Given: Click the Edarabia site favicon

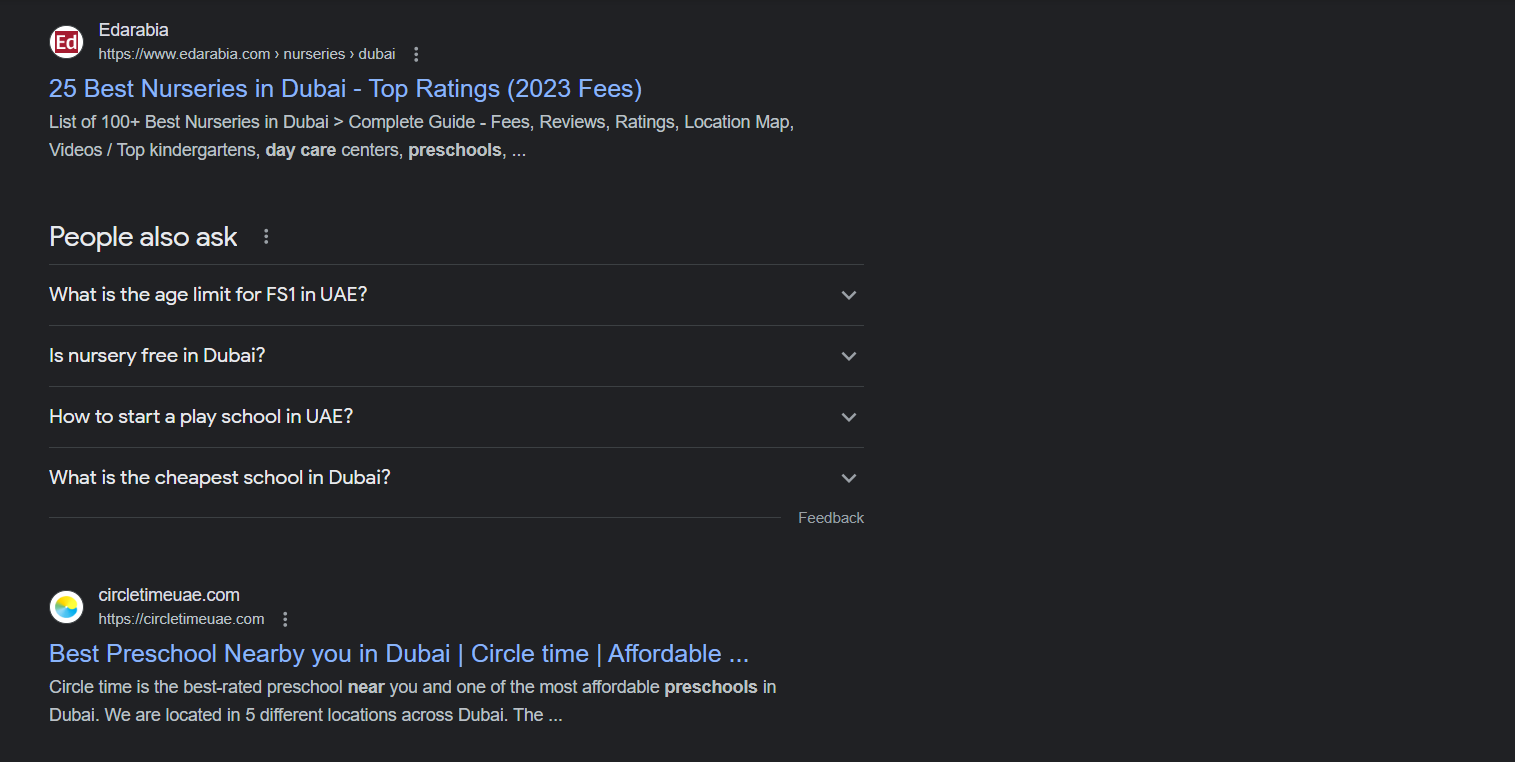Looking at the screenshot, I should click(66, 42).
